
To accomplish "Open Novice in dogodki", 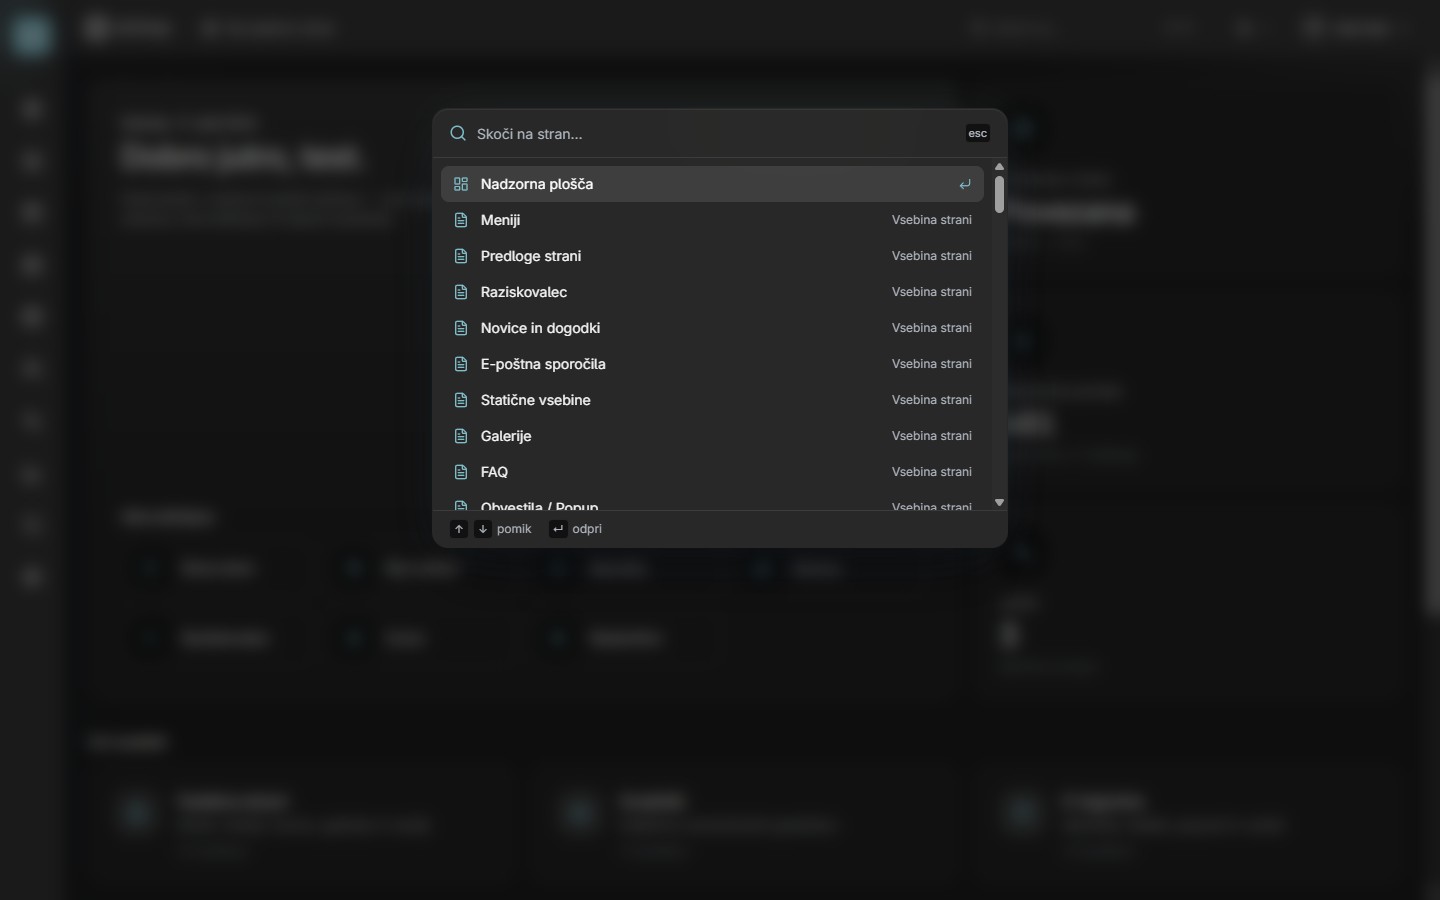I will [712, 328].
